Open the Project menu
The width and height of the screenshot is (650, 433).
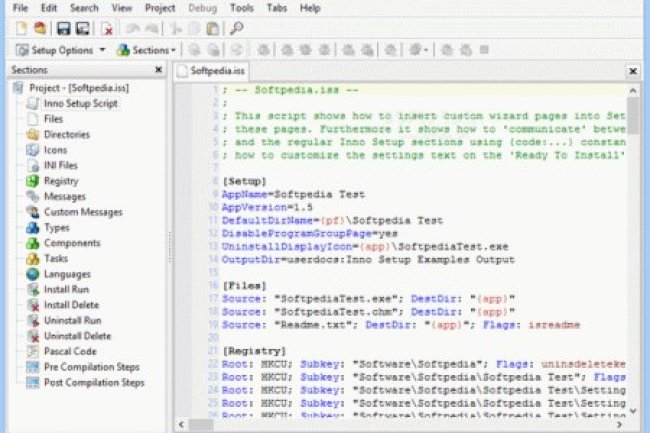point(159,8)
